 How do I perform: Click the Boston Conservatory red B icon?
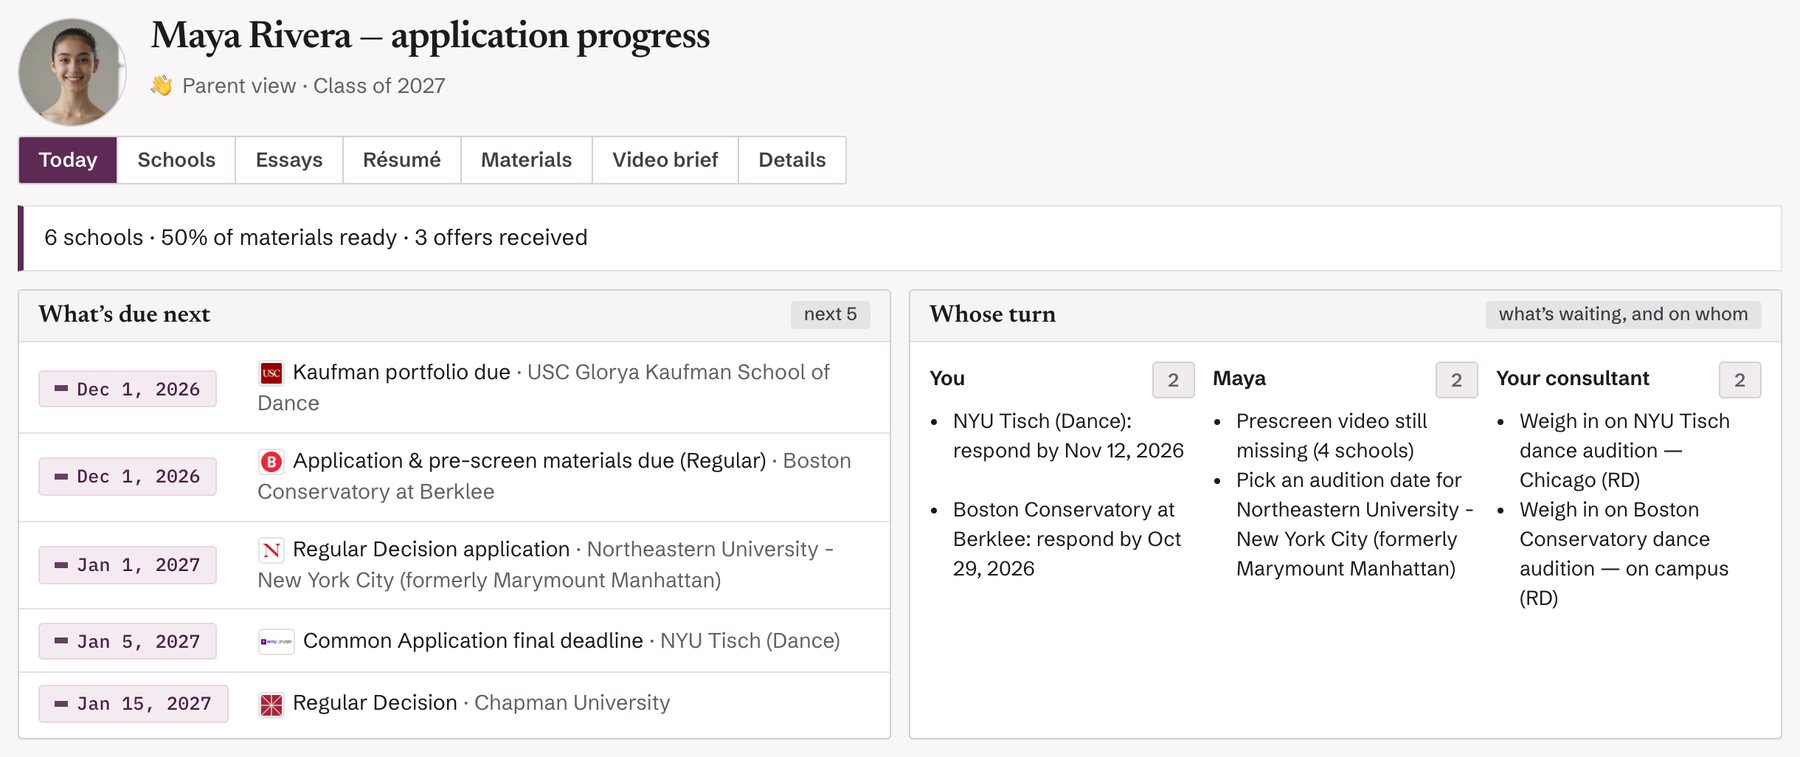click(271, 462)
